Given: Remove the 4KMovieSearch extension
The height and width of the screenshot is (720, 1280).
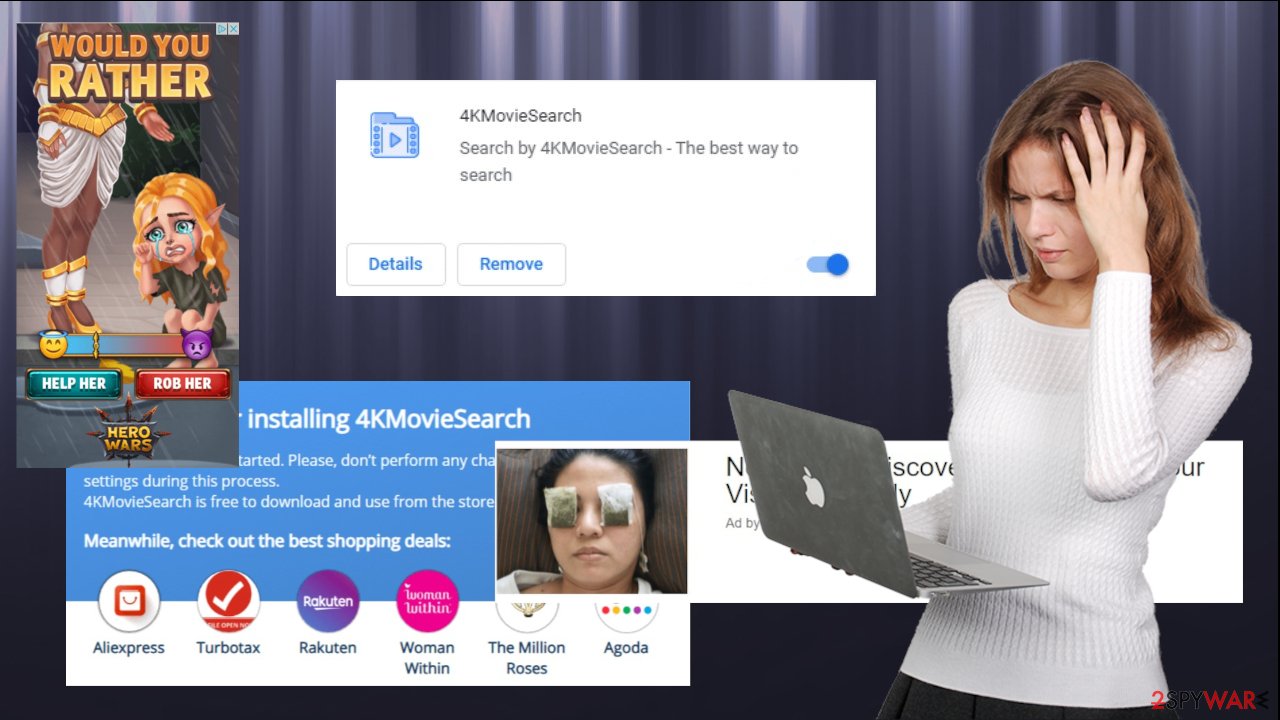Looking at the screenshot, I should pyautogui.click(x=511, y=264).
